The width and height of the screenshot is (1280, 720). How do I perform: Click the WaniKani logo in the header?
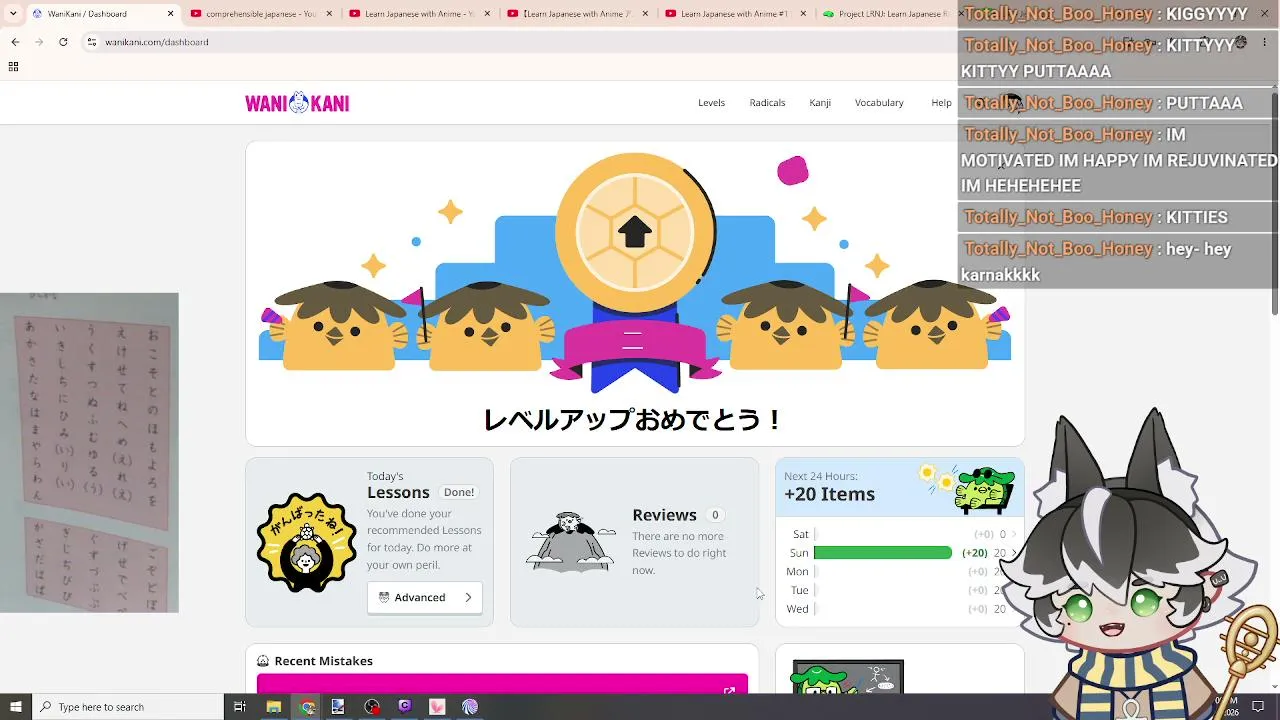[x=297, y=103]
